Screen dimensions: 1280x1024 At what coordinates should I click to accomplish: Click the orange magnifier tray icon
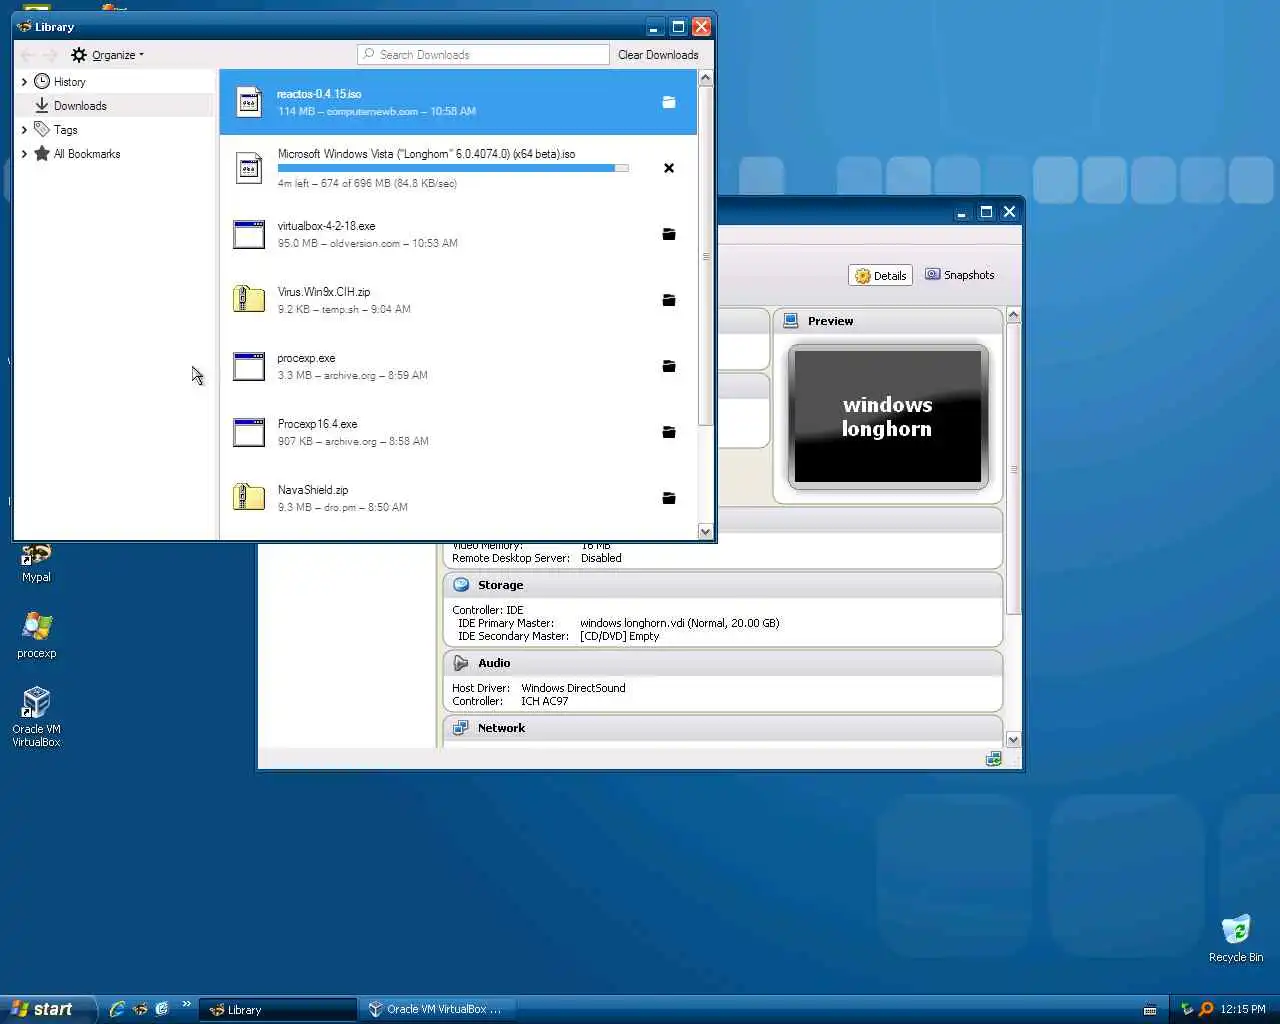(x=1206, y=1009)
